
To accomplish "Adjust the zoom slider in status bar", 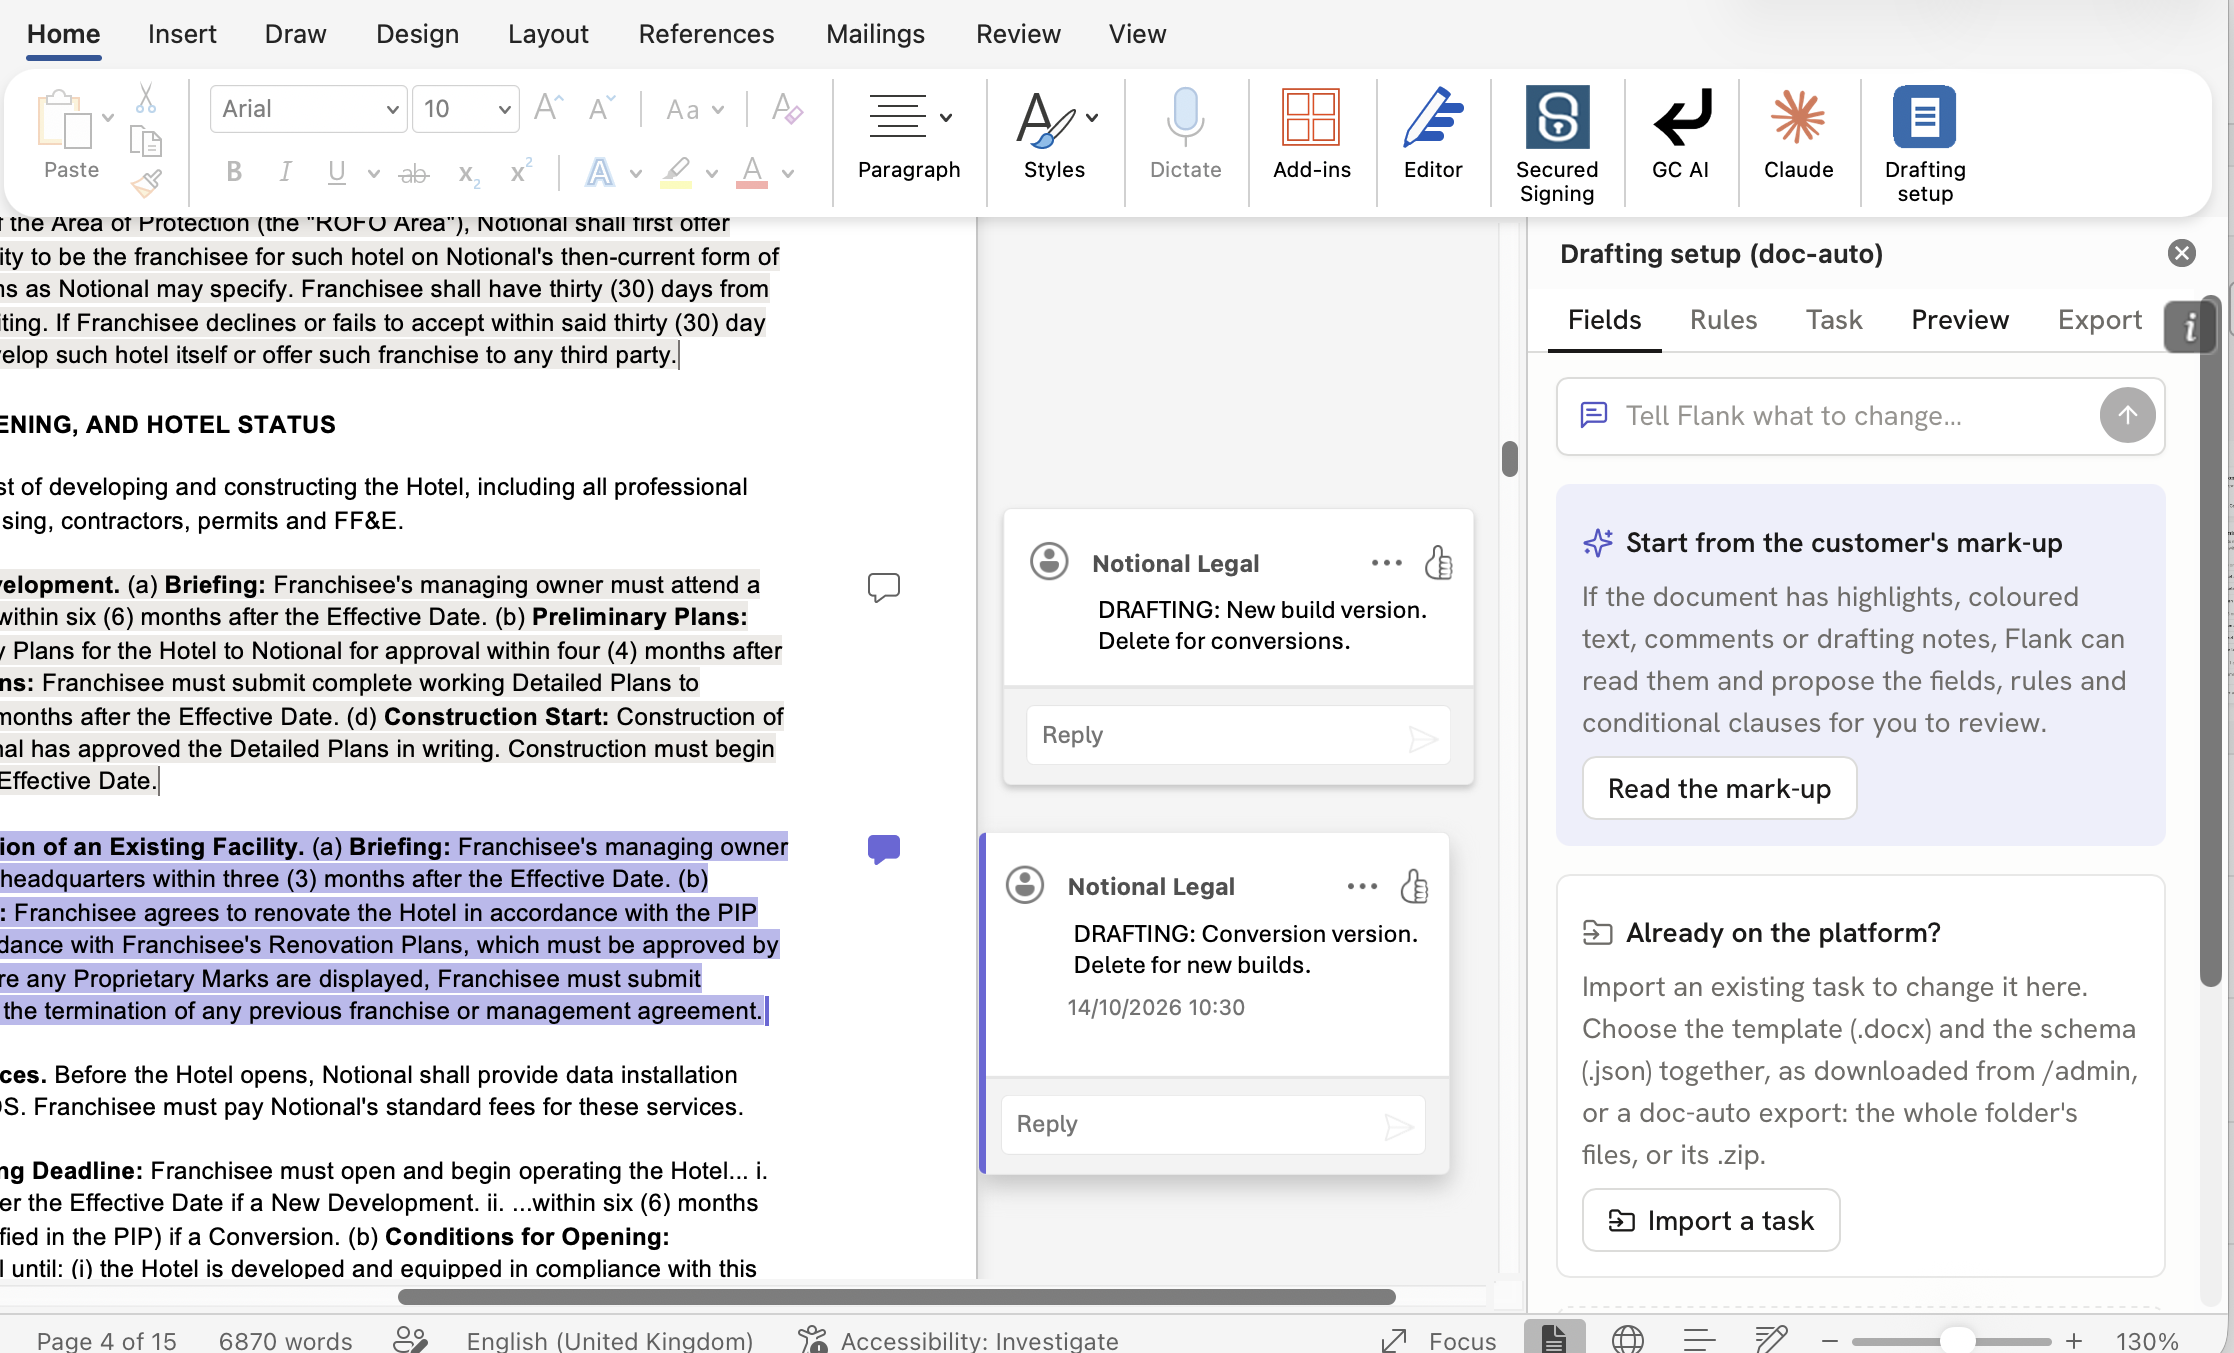I will tap(1956, 1341).
